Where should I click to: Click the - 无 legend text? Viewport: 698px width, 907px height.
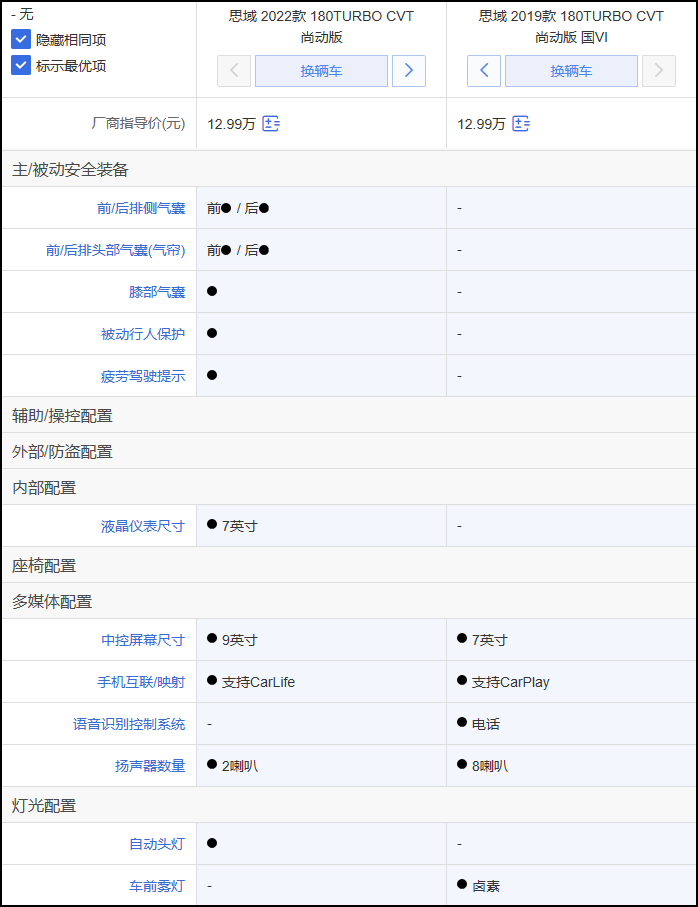(x=23, y=14)
